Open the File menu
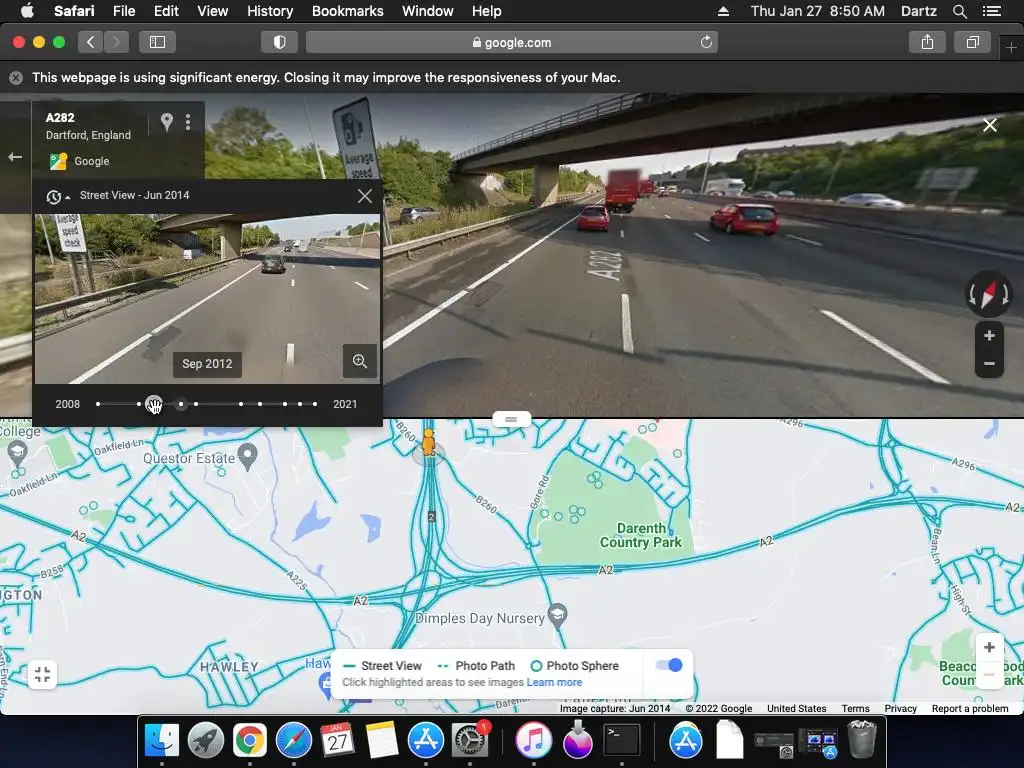The height and width of the screenshot is (768, 1024). 123,11
